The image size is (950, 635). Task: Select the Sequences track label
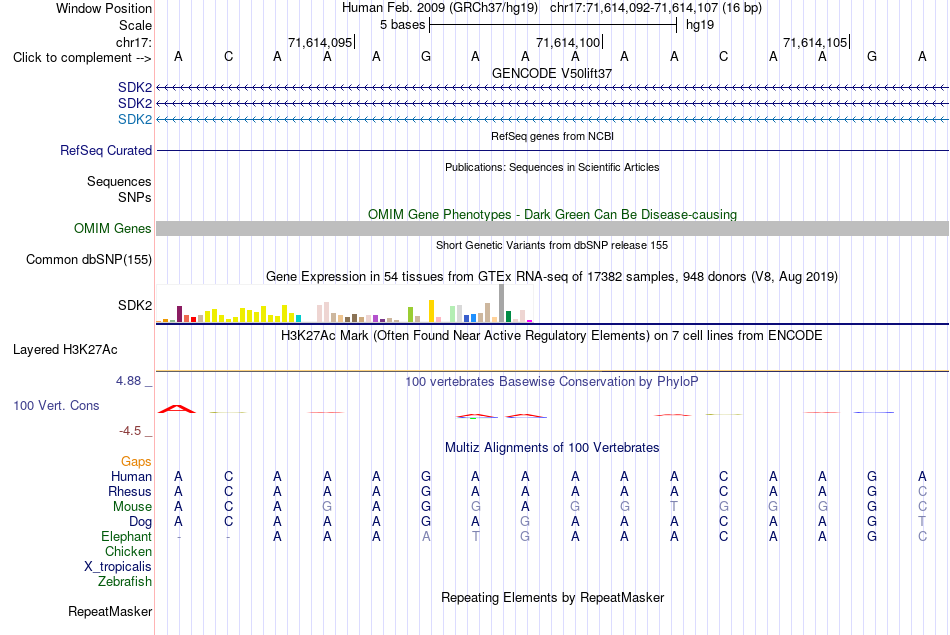[119, 181]
